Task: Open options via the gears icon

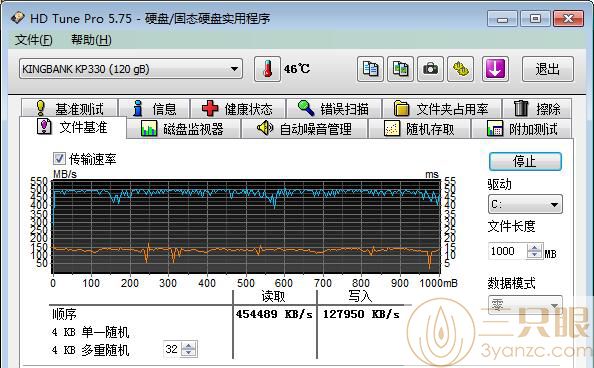Action: point(460,69)
